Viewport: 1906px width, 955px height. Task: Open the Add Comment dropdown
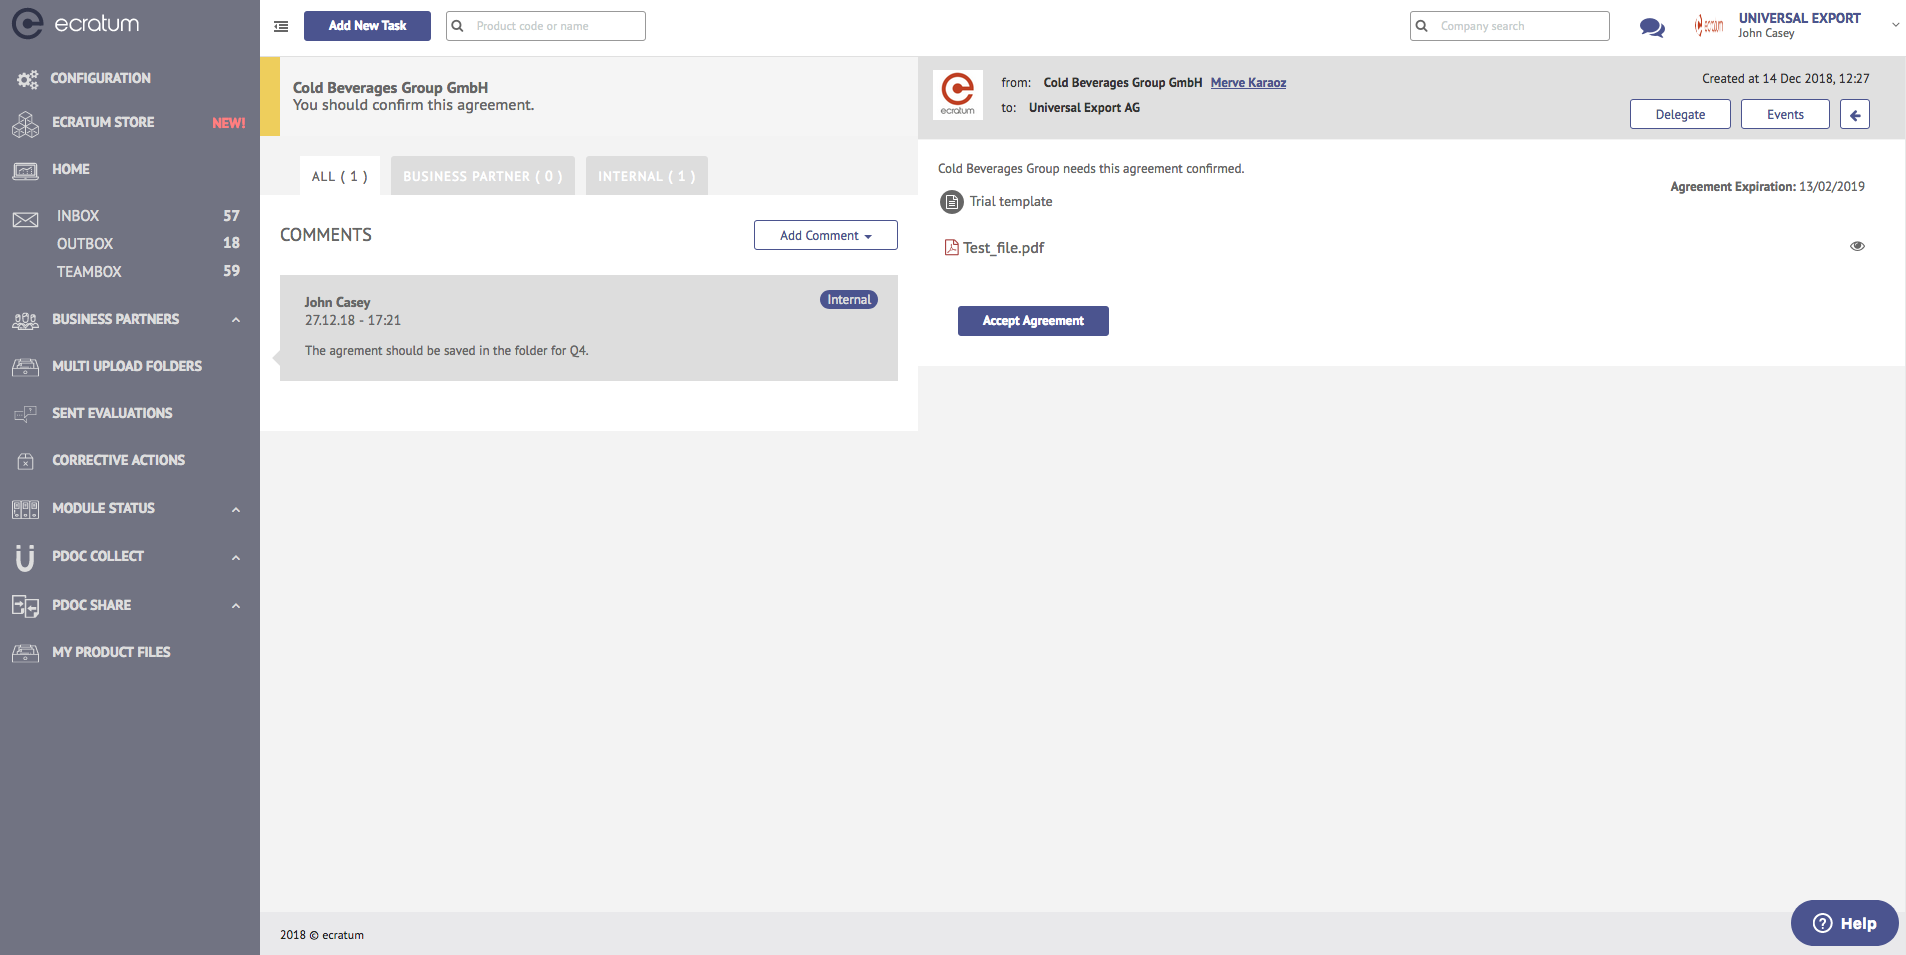(x=826, y=235)
